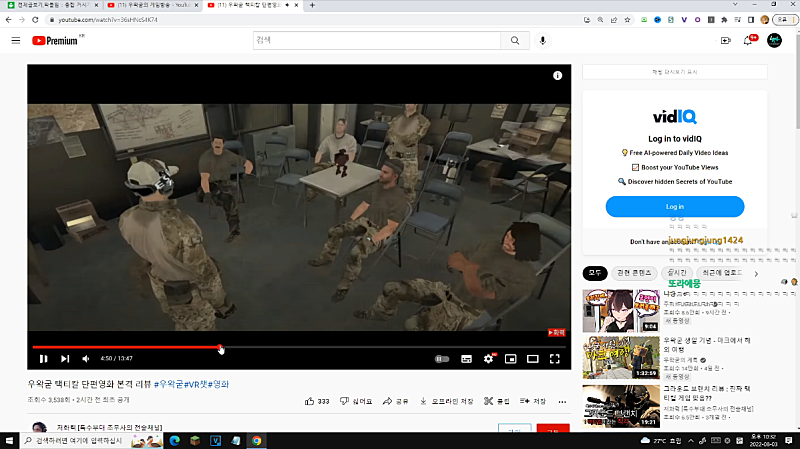Viewport: 800px width, 449px height.
Task: Click the progress bar scrubber handle
Action: click(x=220, y=347)
